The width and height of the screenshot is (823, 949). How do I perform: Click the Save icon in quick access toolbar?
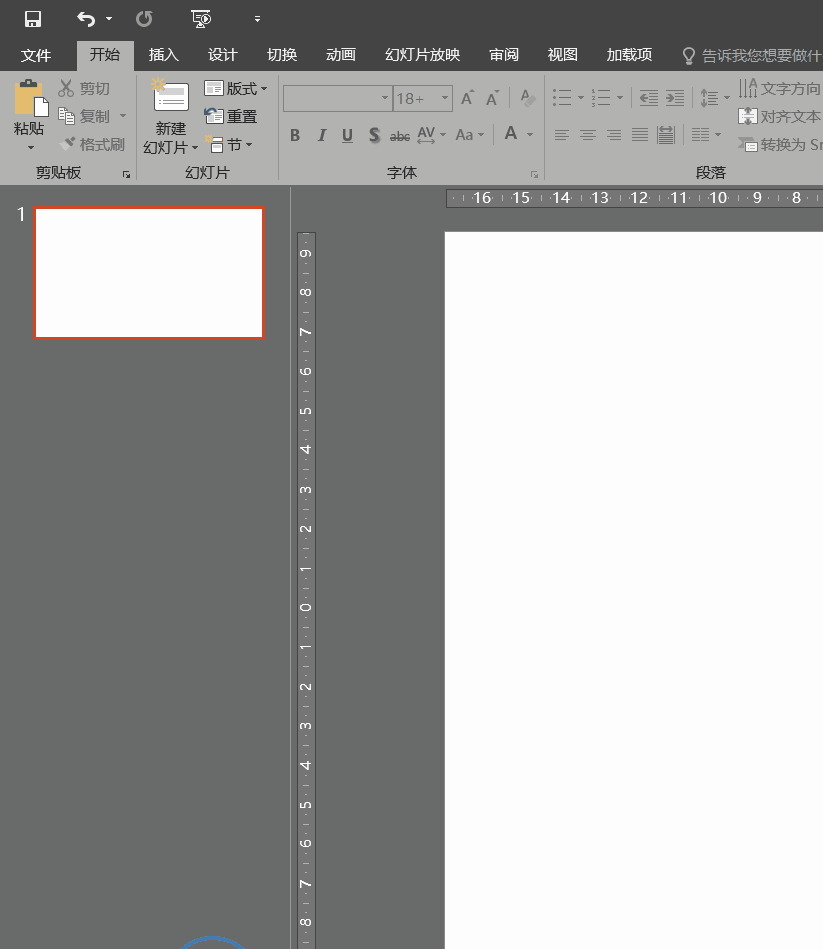33,19
